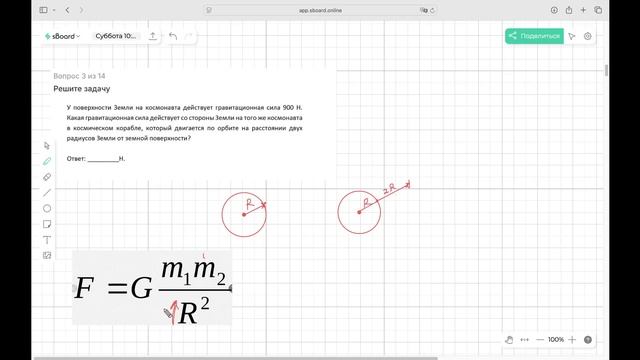
Task: Toggle the cursor presenter icon near share
Action: click(x=572, y=36)
